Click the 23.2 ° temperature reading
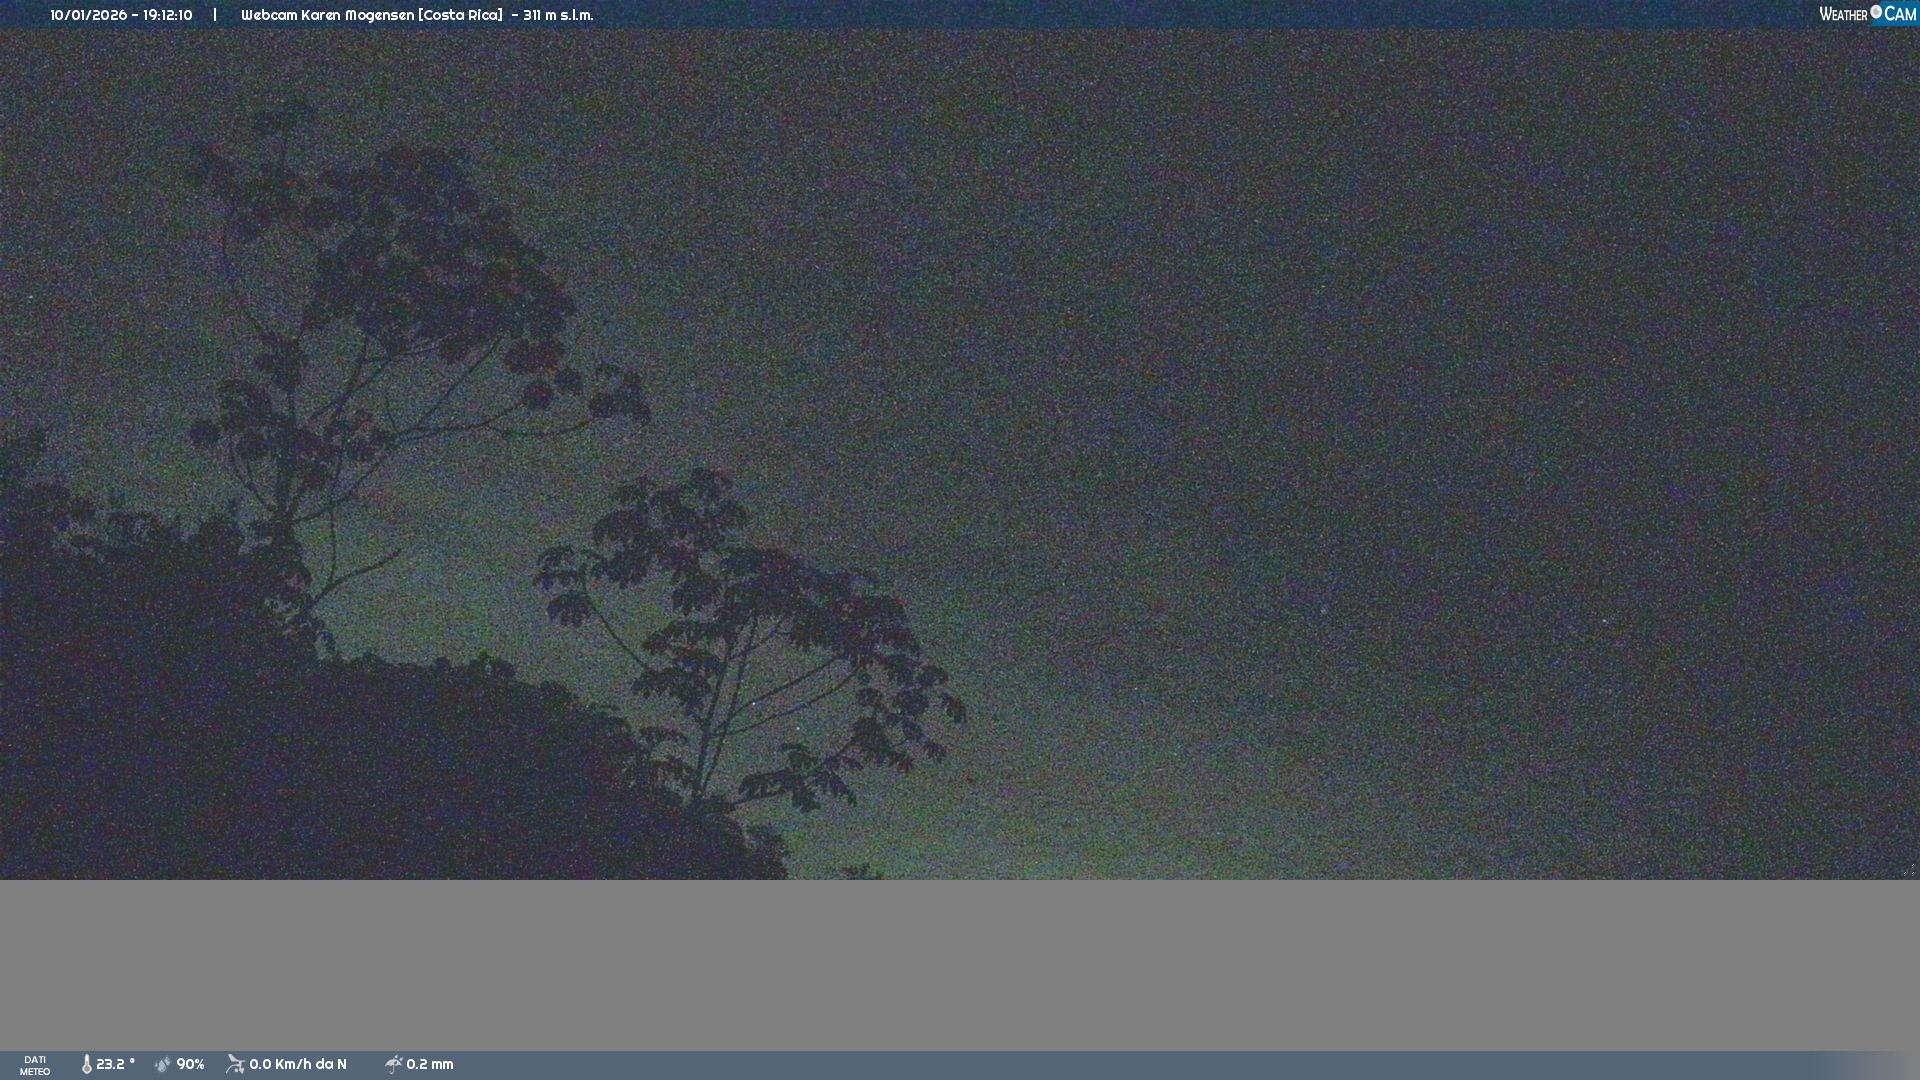Screen dimensions: 1920x1080 pyautogui.click(x=116, y=1064)
